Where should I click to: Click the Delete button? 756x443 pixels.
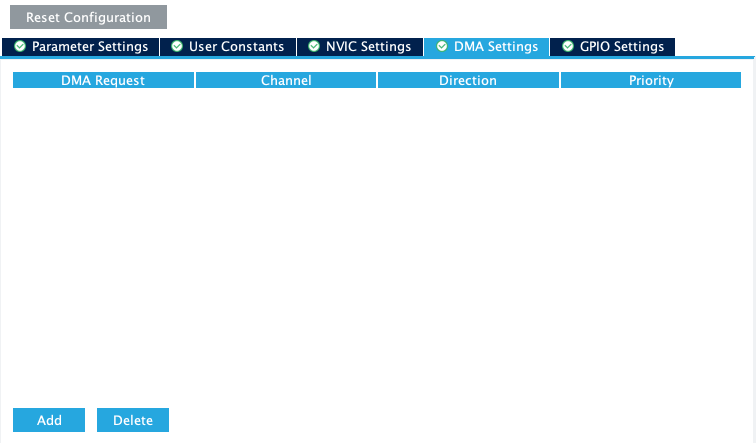(x=133, y=420)
